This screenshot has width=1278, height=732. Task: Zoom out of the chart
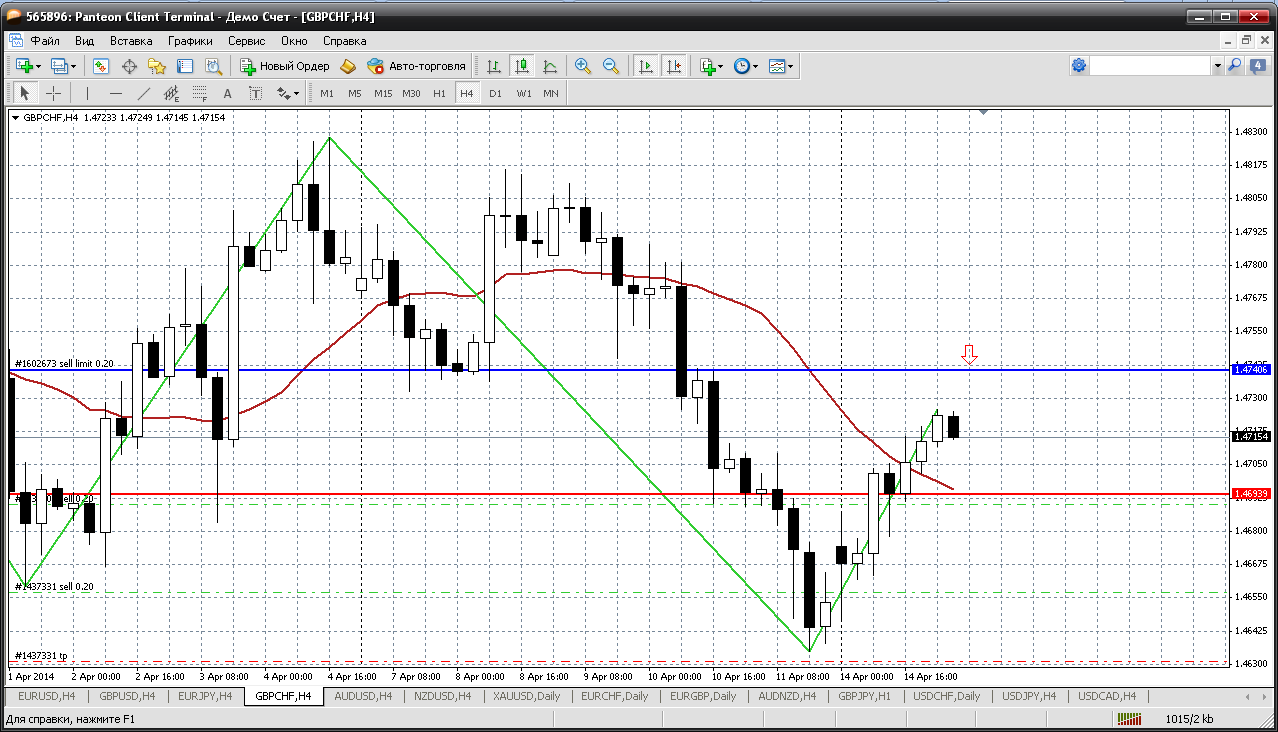click(x=611, y=66)
